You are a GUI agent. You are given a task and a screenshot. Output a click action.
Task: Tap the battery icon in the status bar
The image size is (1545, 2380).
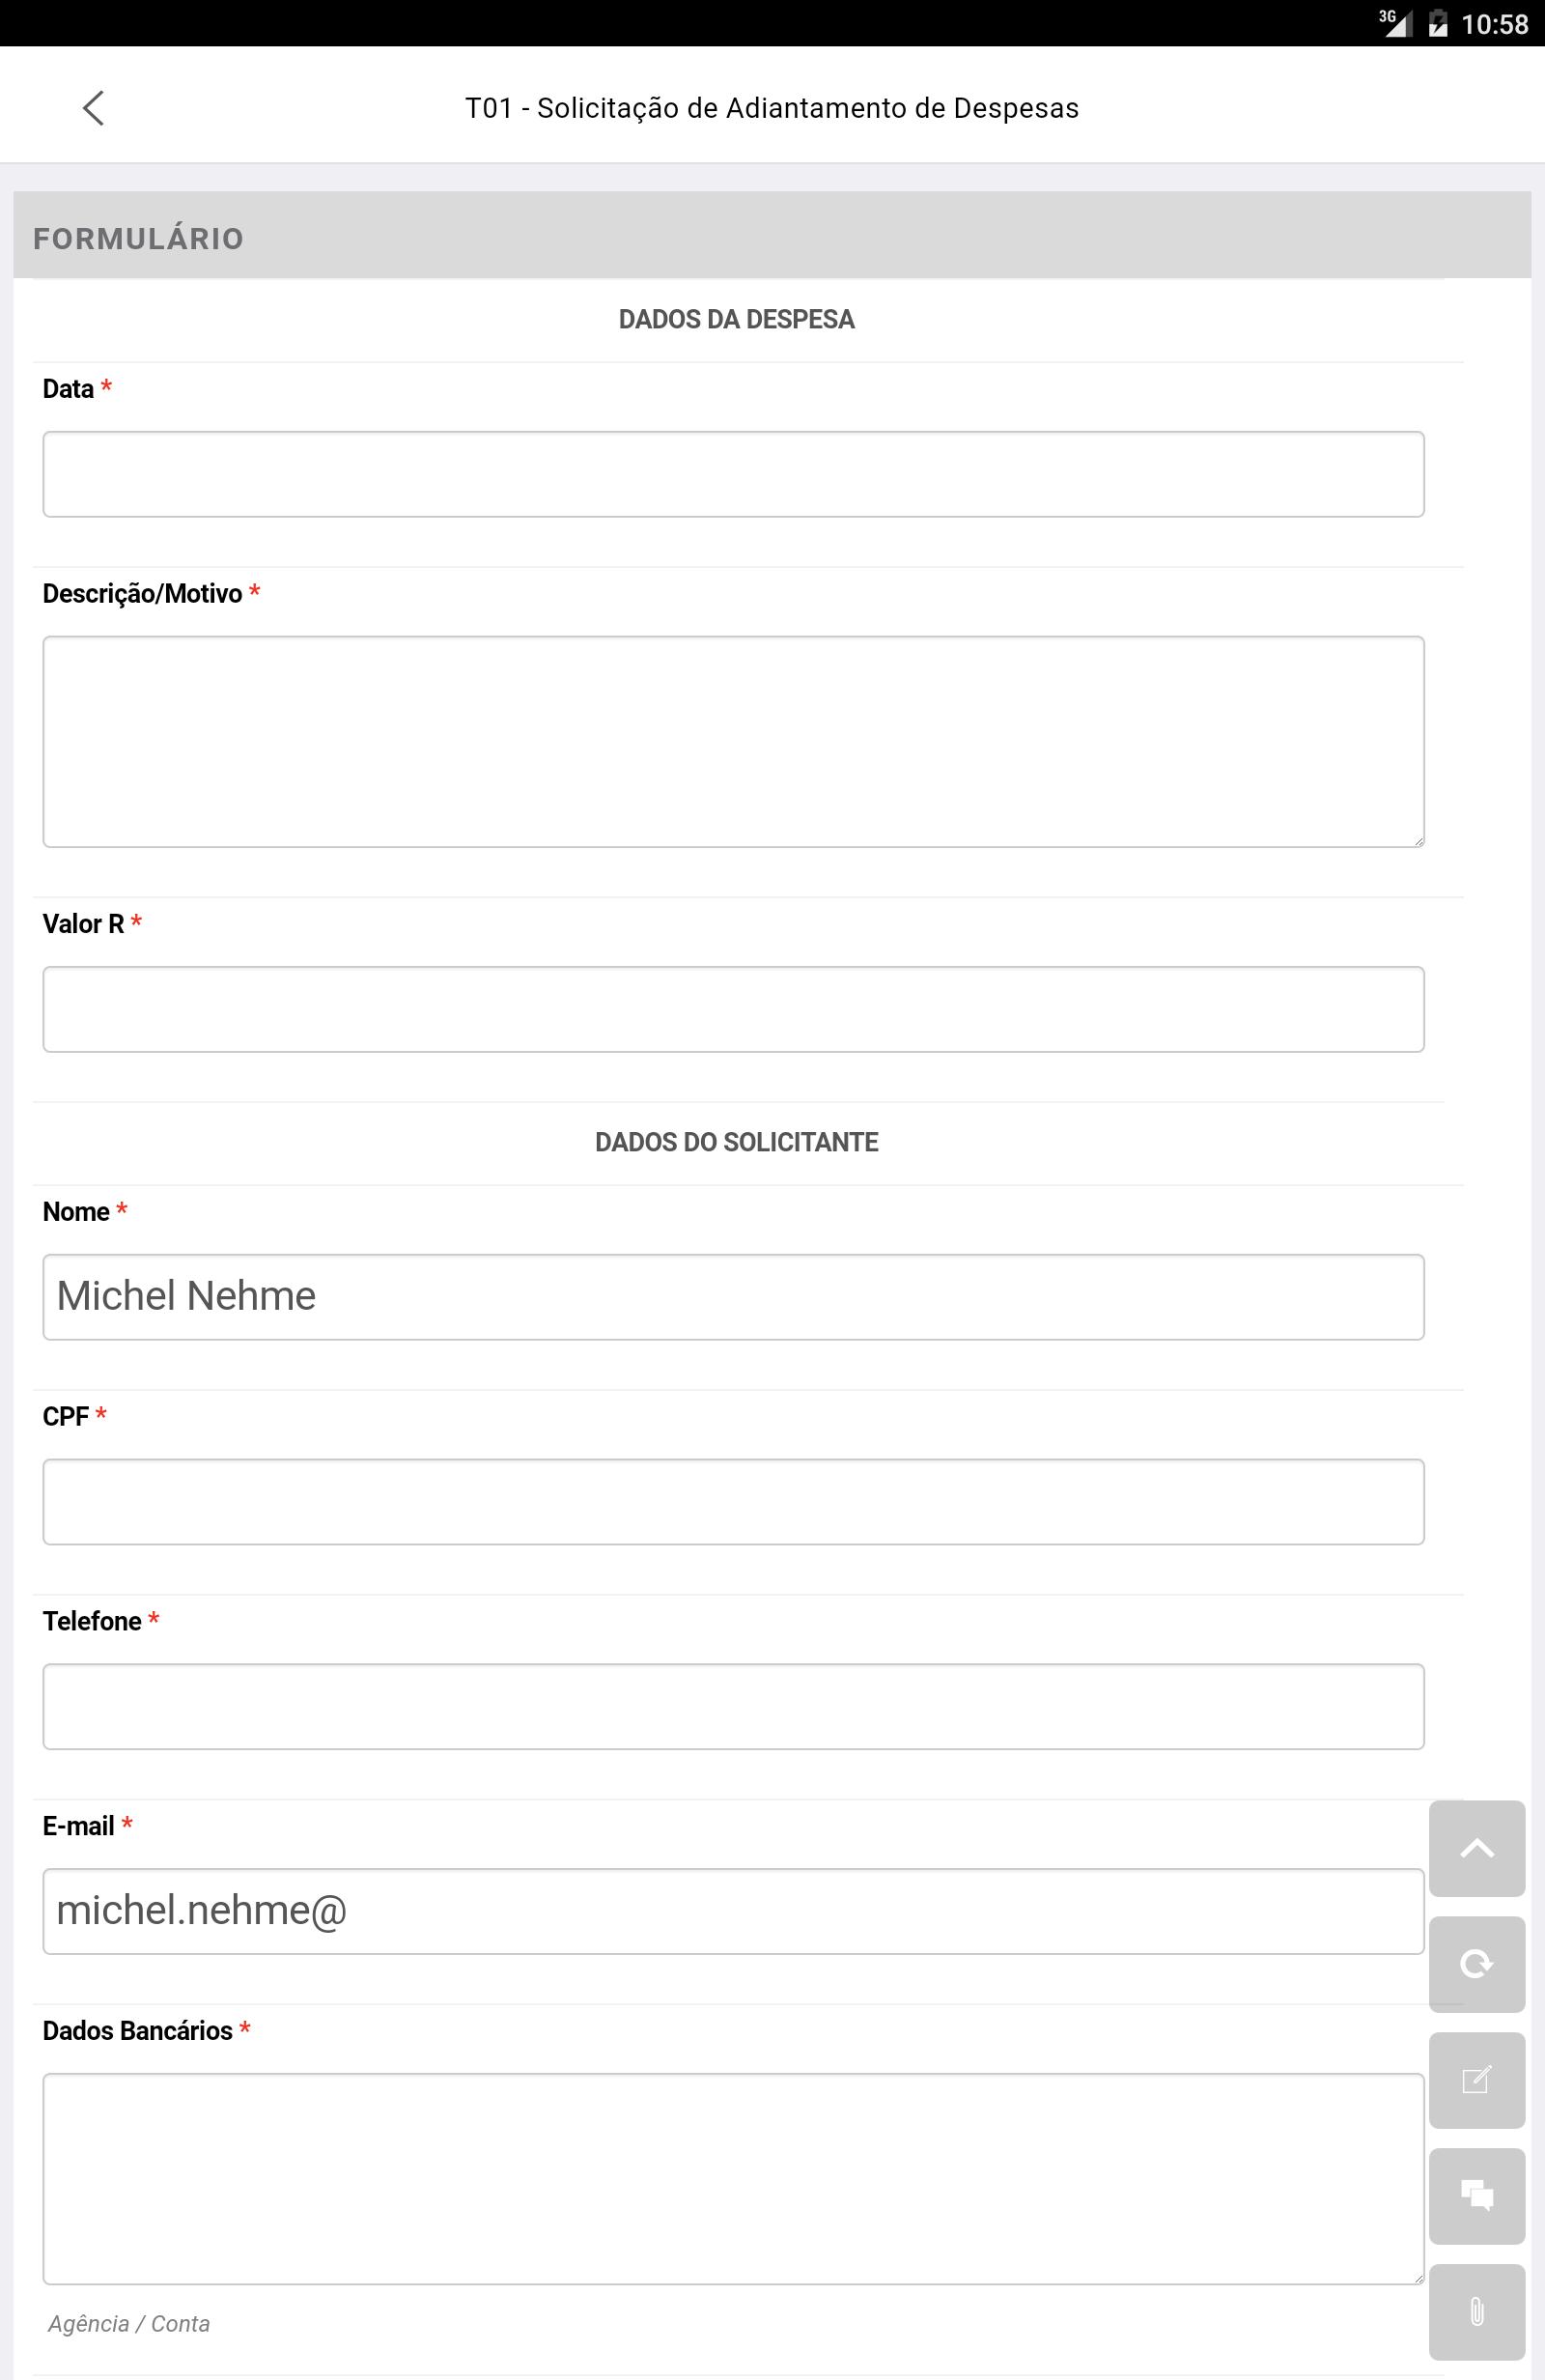(1438, 23)
